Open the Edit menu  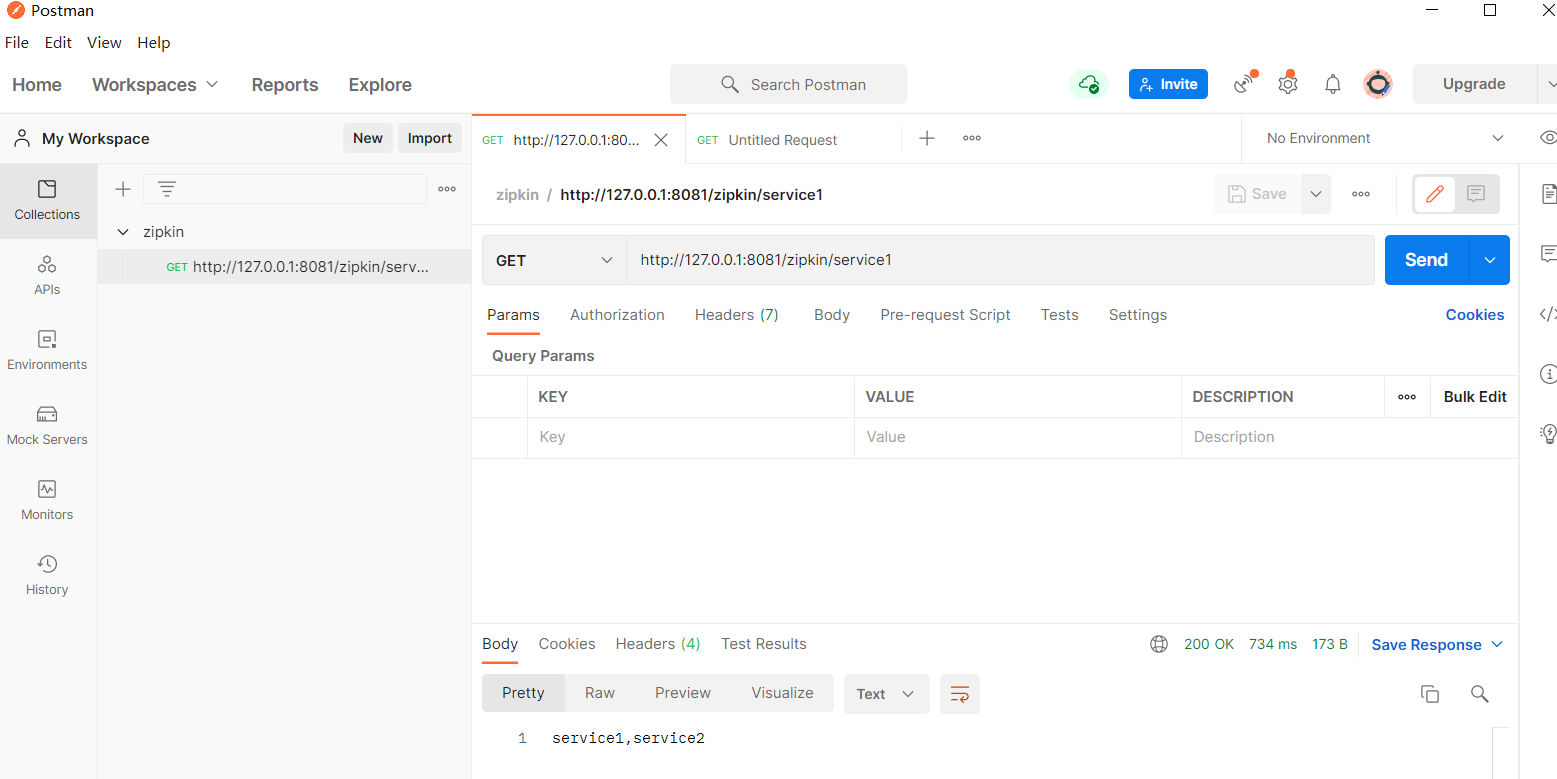pyautogui.click(x=58, y=43)
